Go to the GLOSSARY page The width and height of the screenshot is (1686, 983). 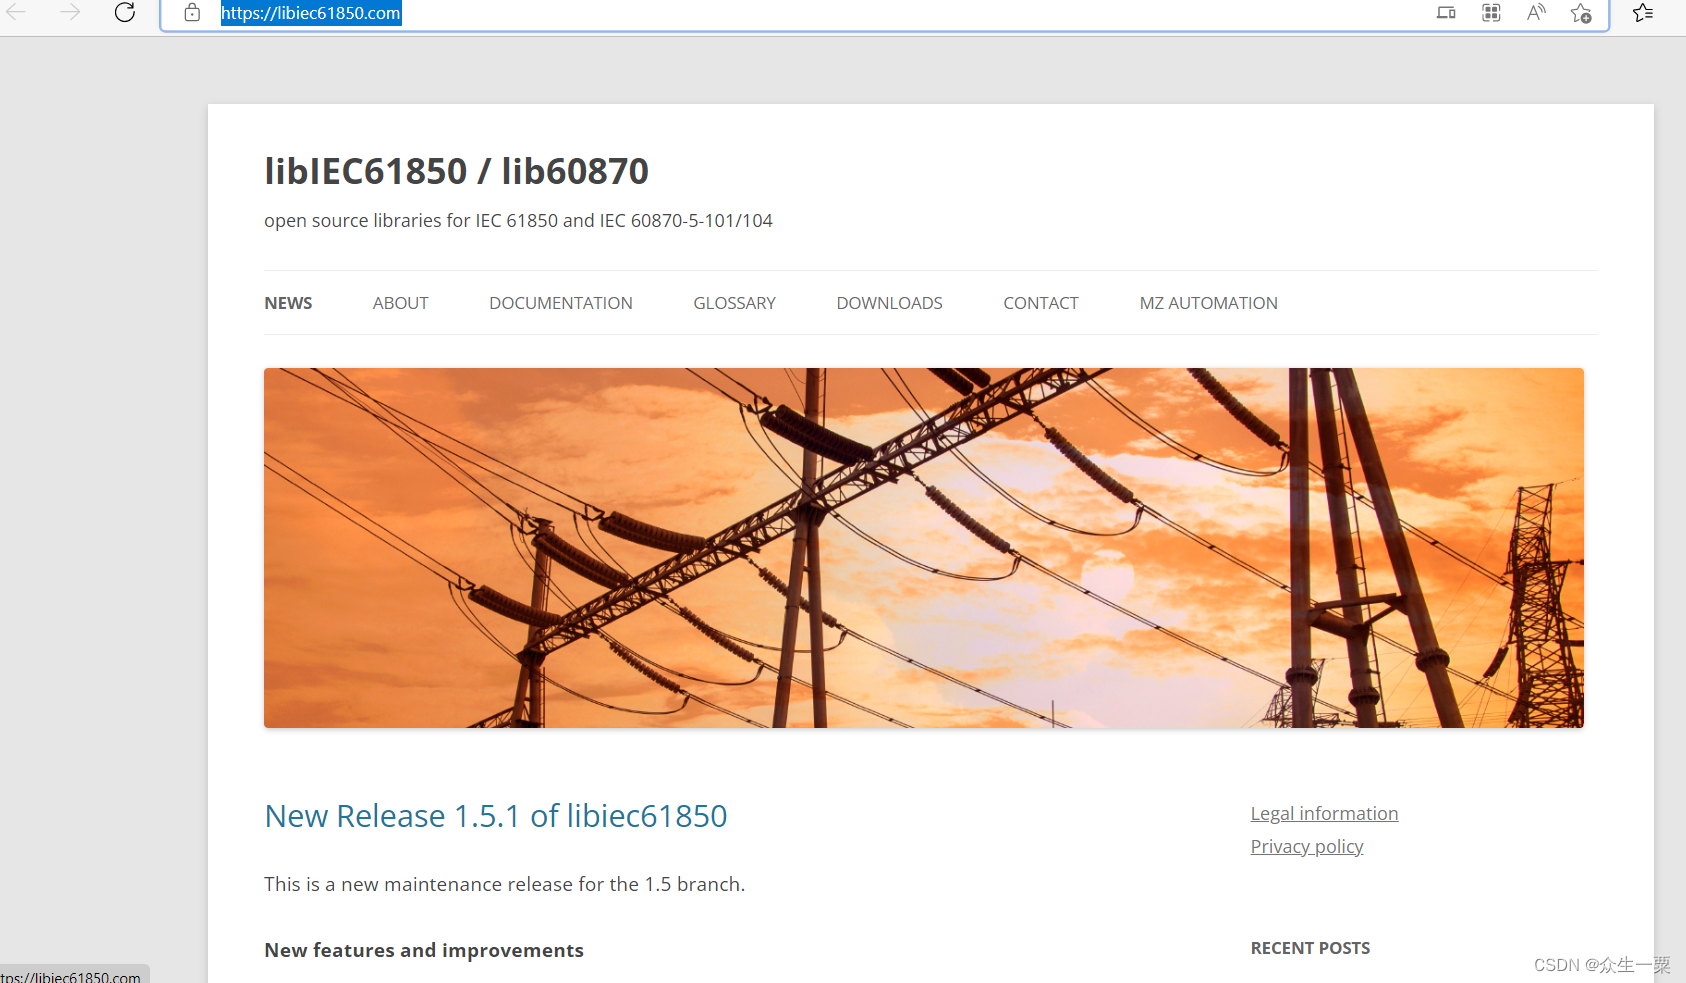(x=735, y=303)
